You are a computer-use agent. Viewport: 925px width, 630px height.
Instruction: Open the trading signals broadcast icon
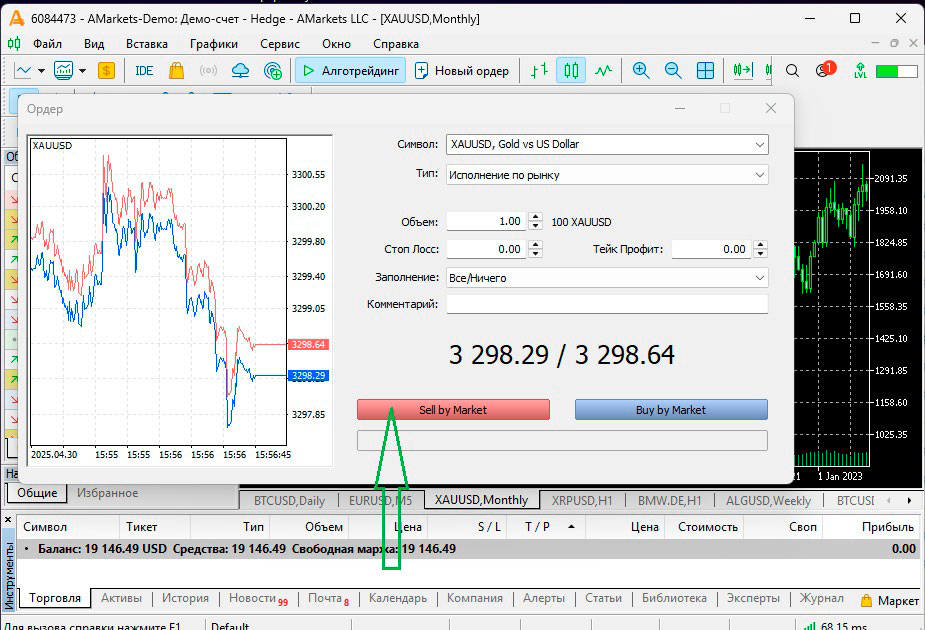coord(208,71)
